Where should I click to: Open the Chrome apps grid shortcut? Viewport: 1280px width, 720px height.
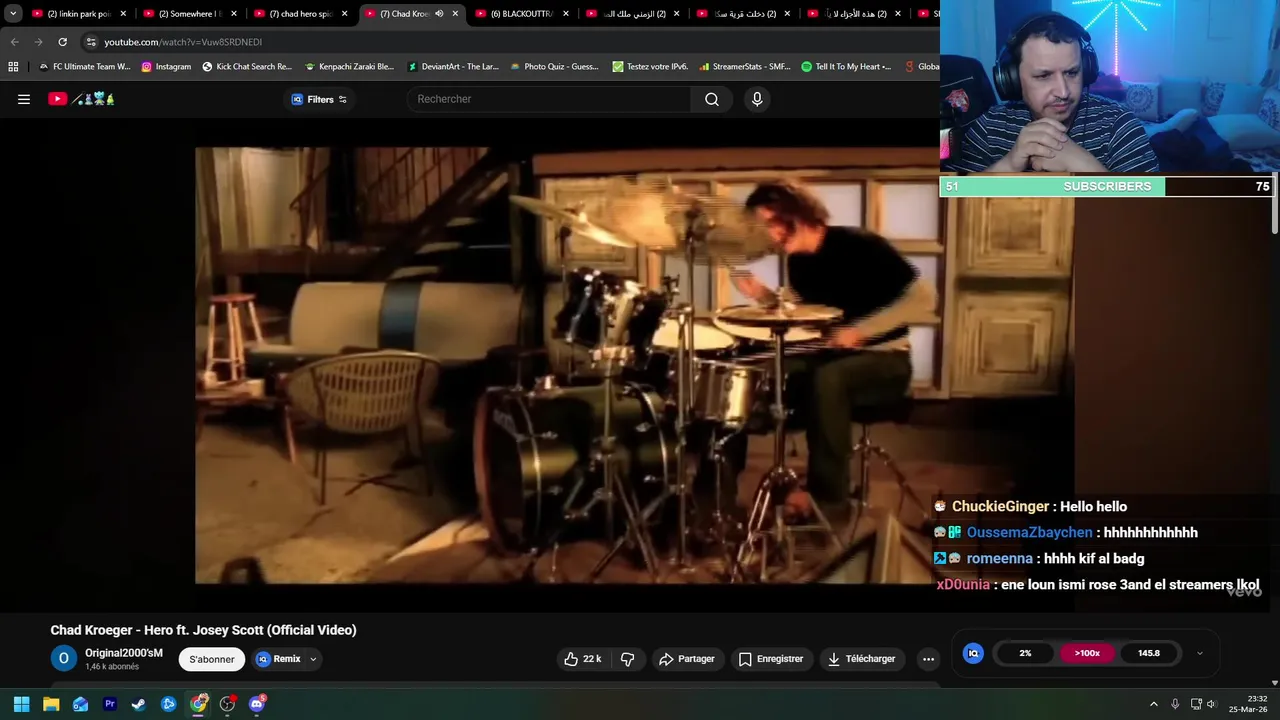(13, 67)
